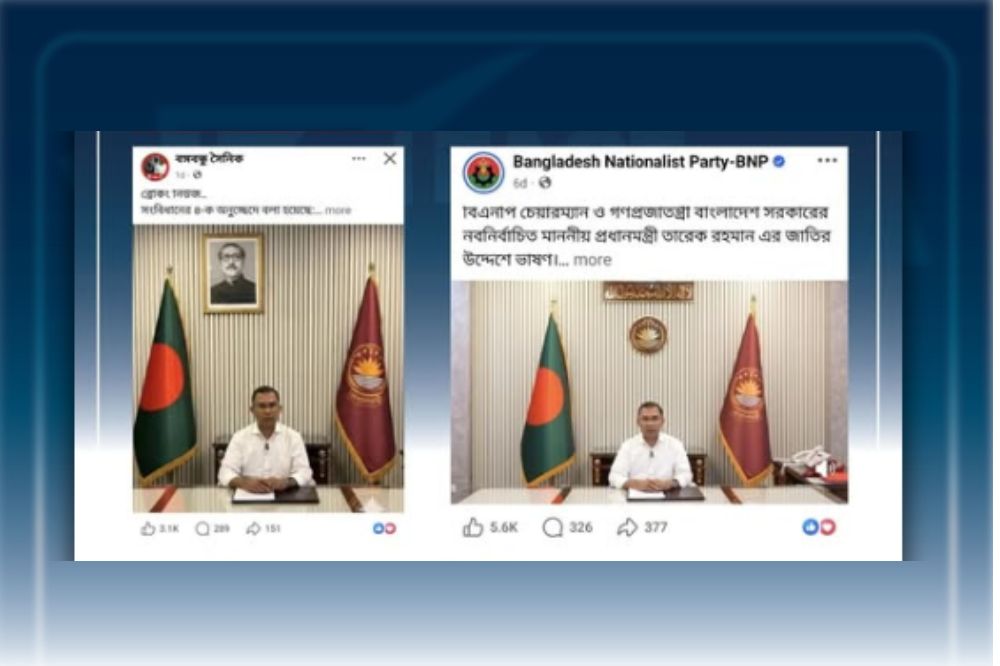Open the left post photo with portrait
This screenshot has height=666, width=1000.
[x=268, y=368]
